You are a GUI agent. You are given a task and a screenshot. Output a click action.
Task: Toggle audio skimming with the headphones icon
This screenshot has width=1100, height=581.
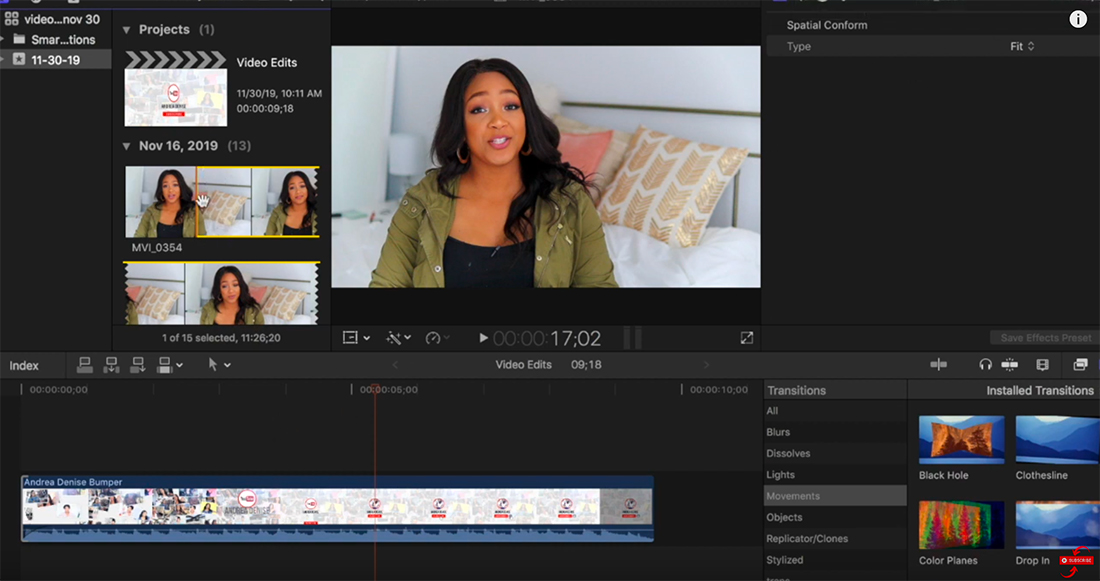pos(985,365)
